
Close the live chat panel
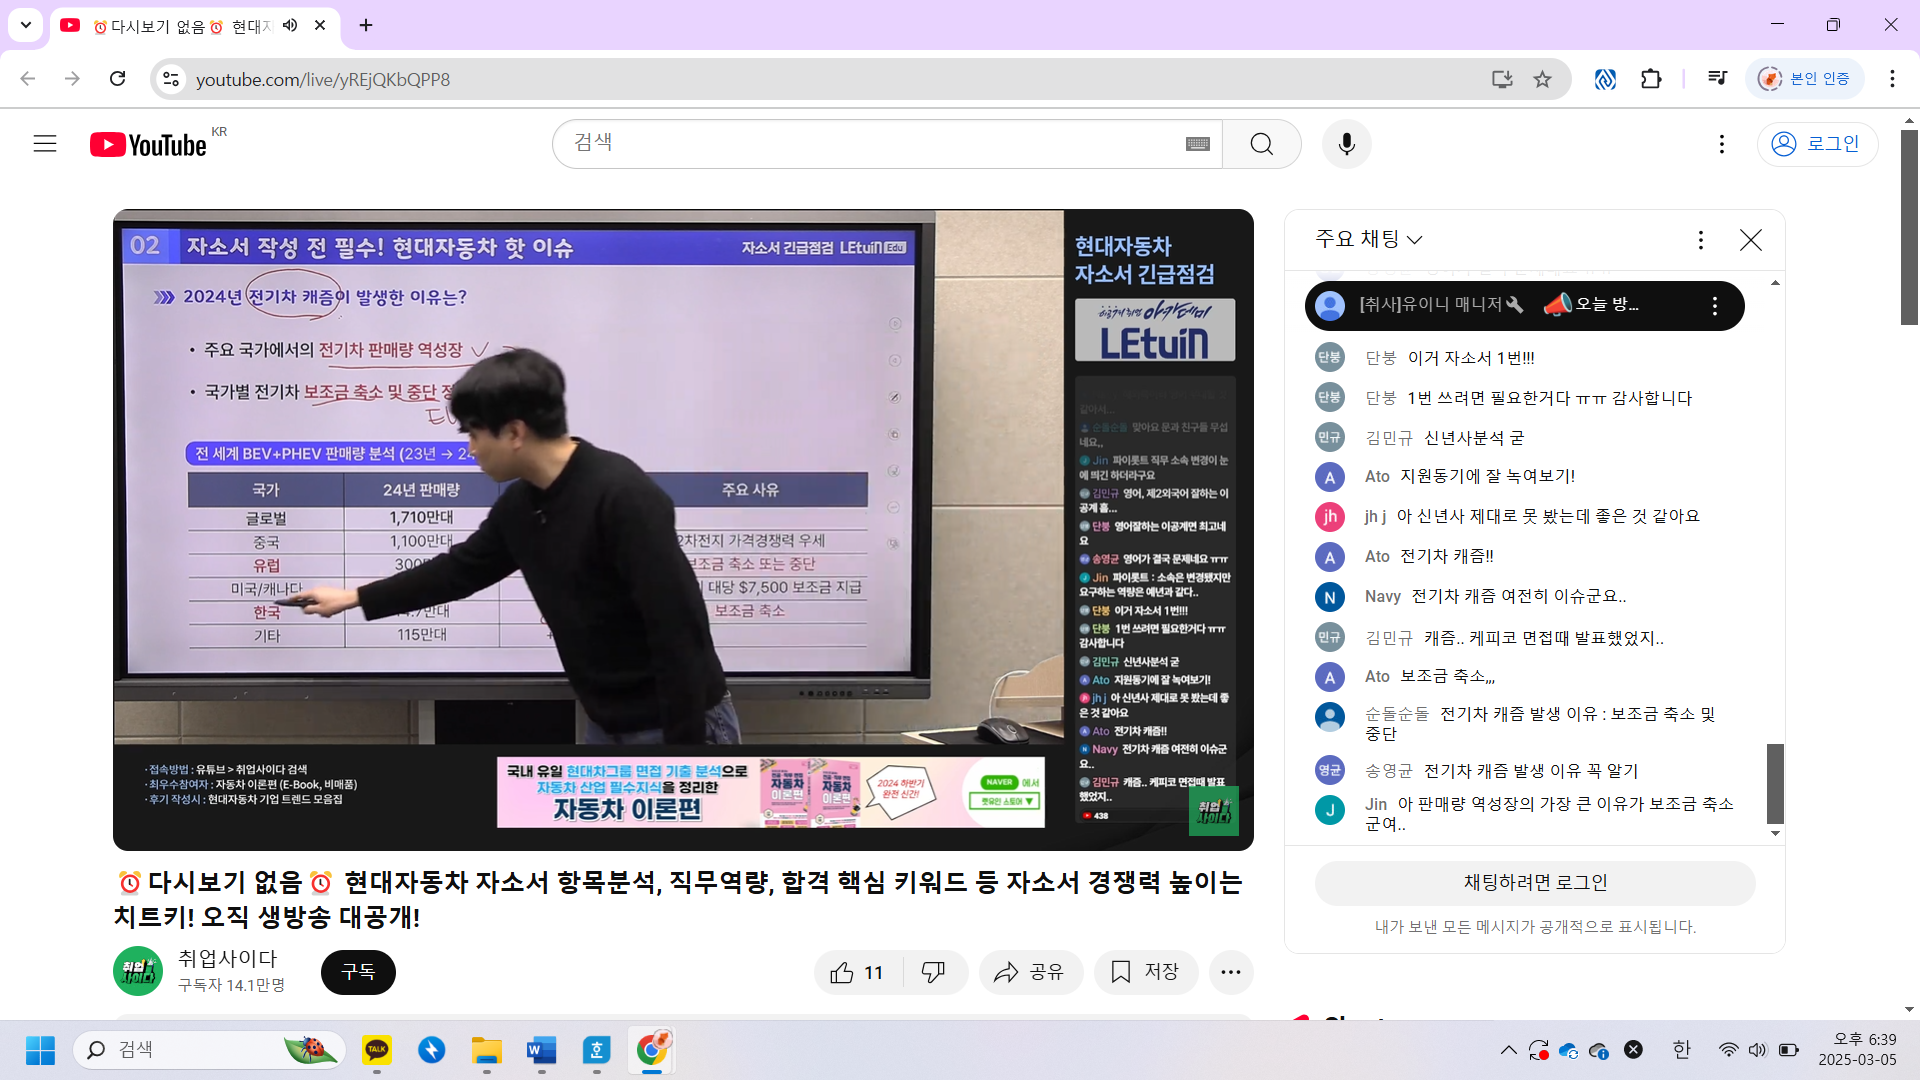click(1751, 240)
